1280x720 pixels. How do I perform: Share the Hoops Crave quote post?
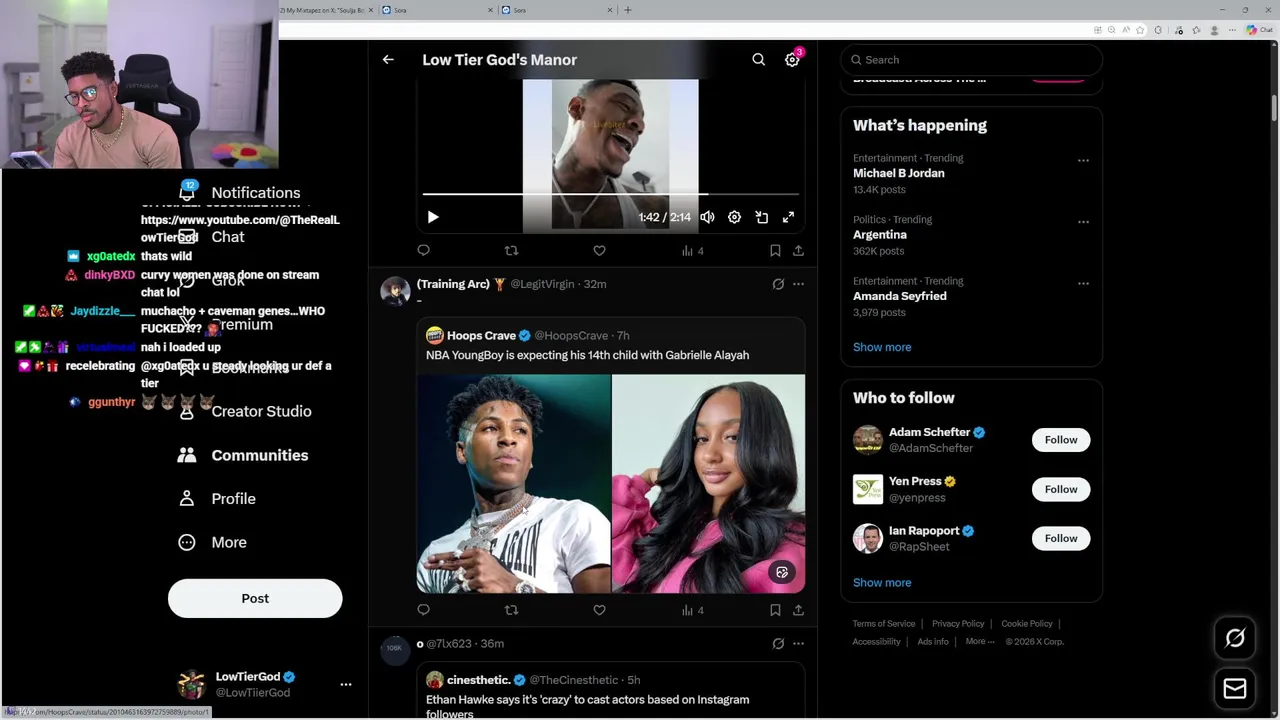coord(798,609)
